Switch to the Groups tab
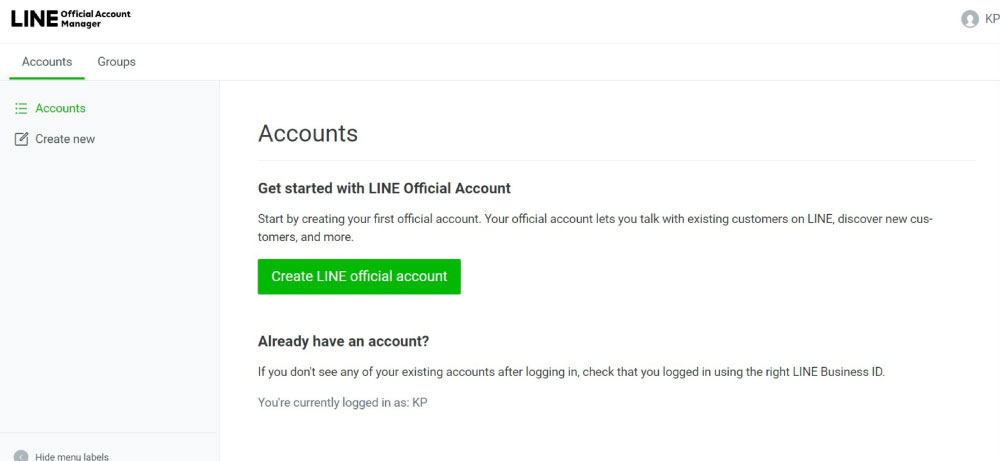1000x461 pixels. (x=116, y=62)
